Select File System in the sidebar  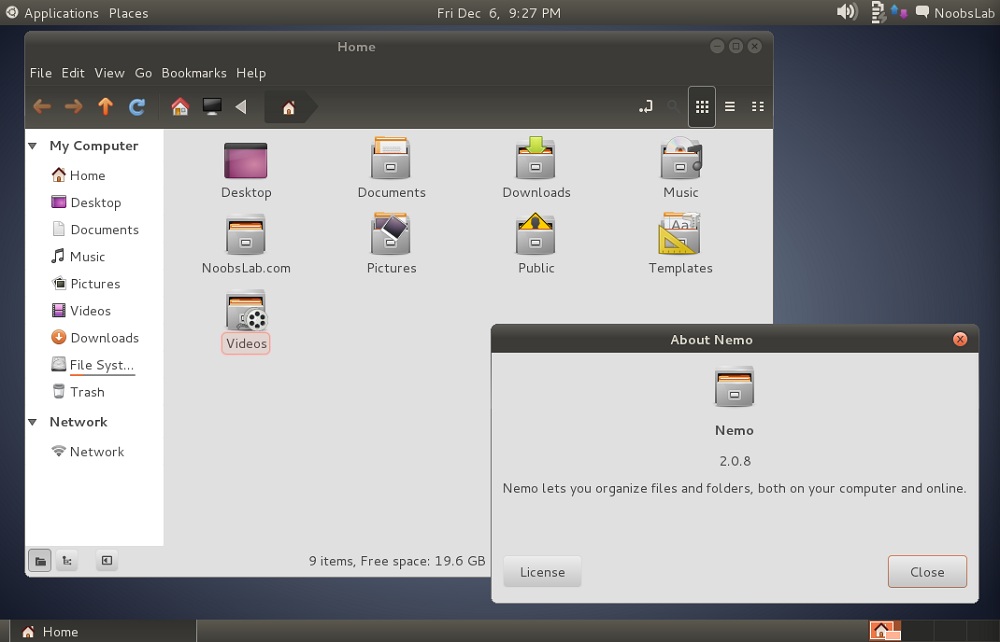point(93,365)
